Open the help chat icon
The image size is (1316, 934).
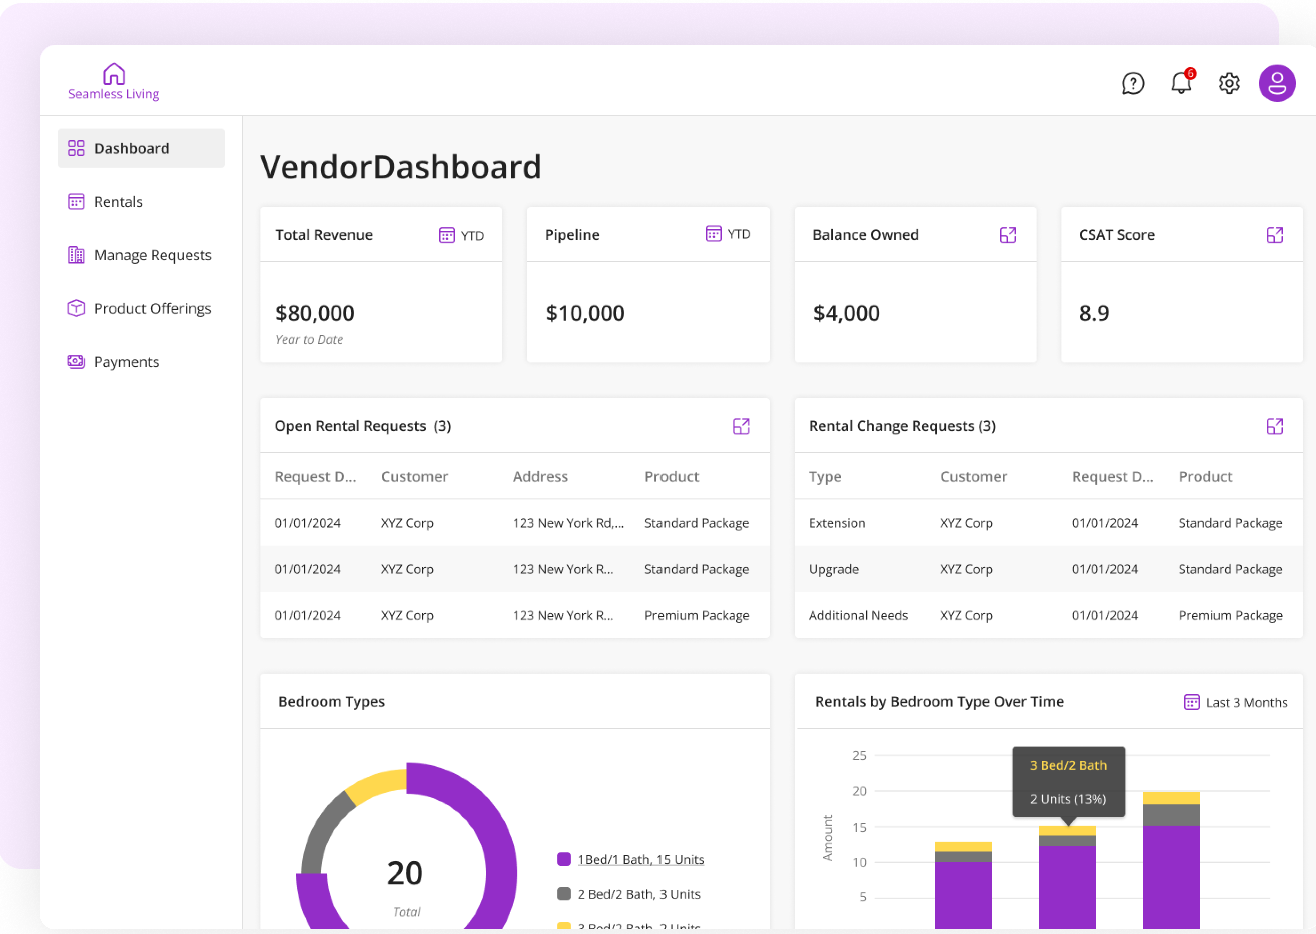coord(1133,83)
